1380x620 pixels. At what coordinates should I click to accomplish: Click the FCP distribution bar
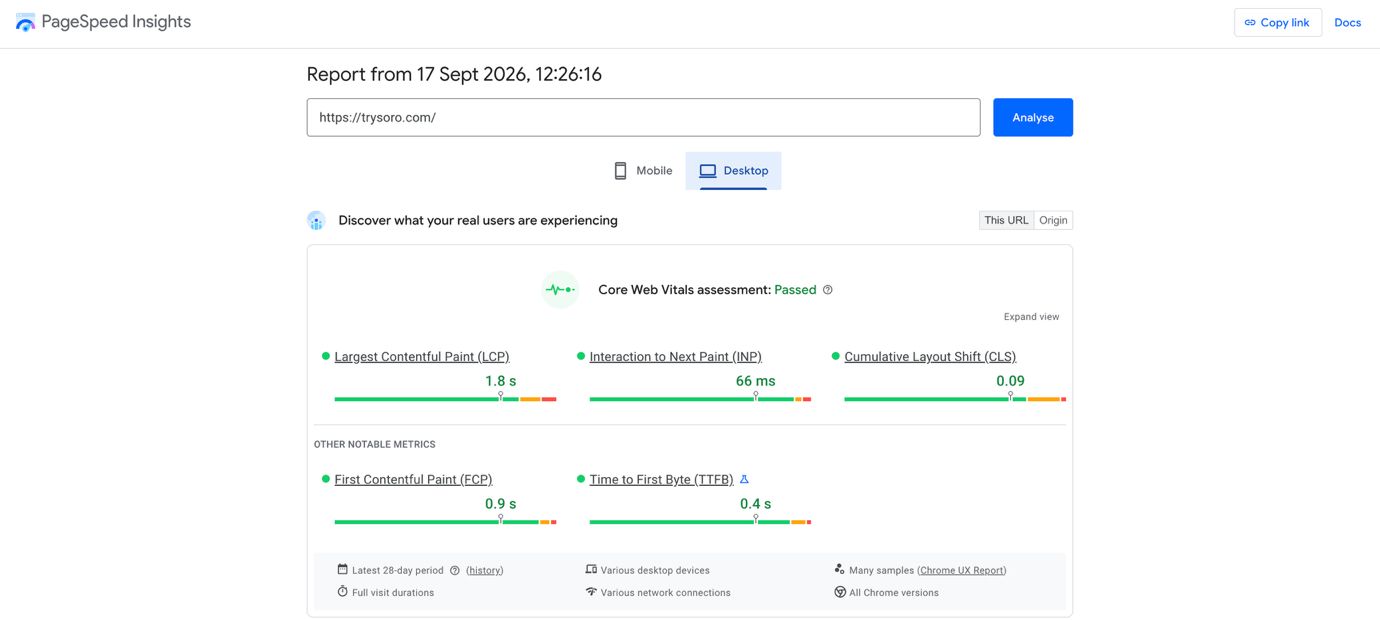[445, 522]
